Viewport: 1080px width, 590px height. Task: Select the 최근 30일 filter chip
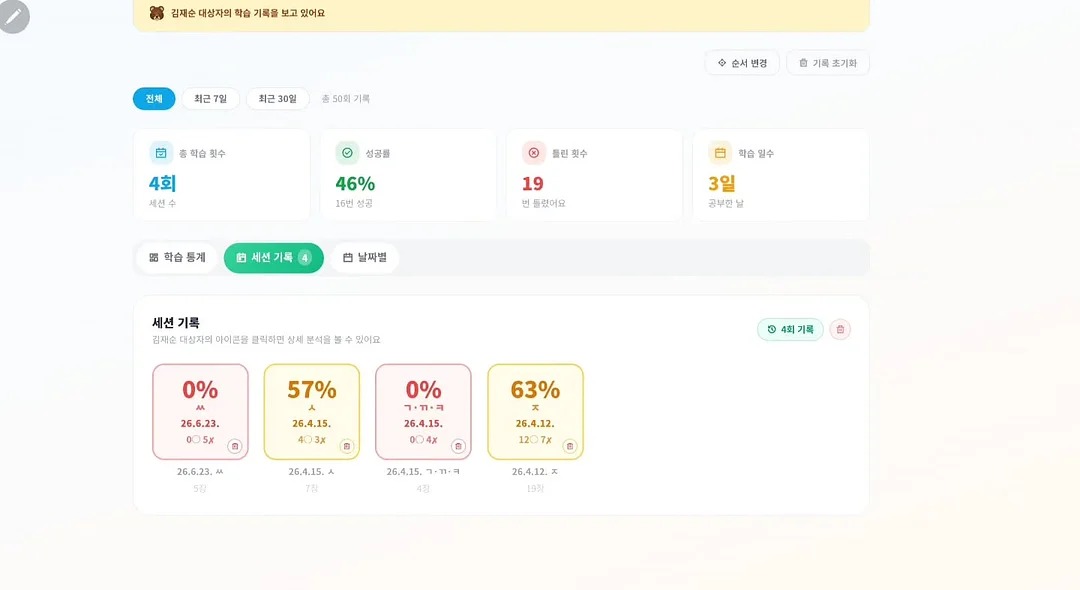278,98
